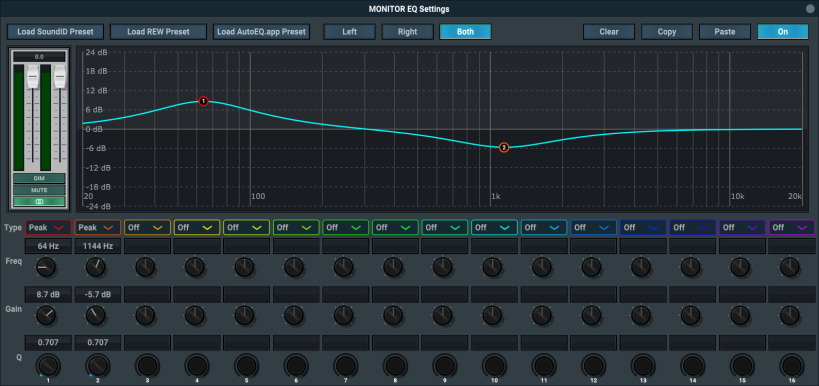
Task: Open band 16 type dropdown
Action: [x=792, y=227]
